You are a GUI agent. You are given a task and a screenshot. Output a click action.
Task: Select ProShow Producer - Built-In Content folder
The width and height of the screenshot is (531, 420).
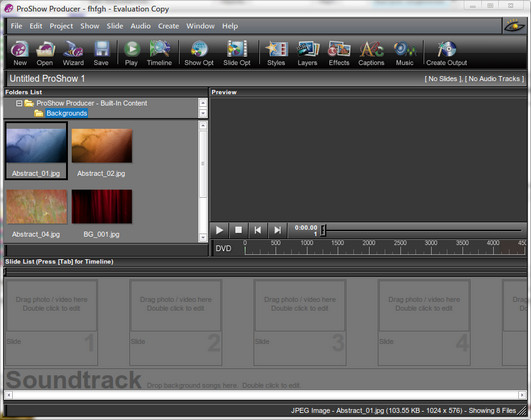click(92, 103)
